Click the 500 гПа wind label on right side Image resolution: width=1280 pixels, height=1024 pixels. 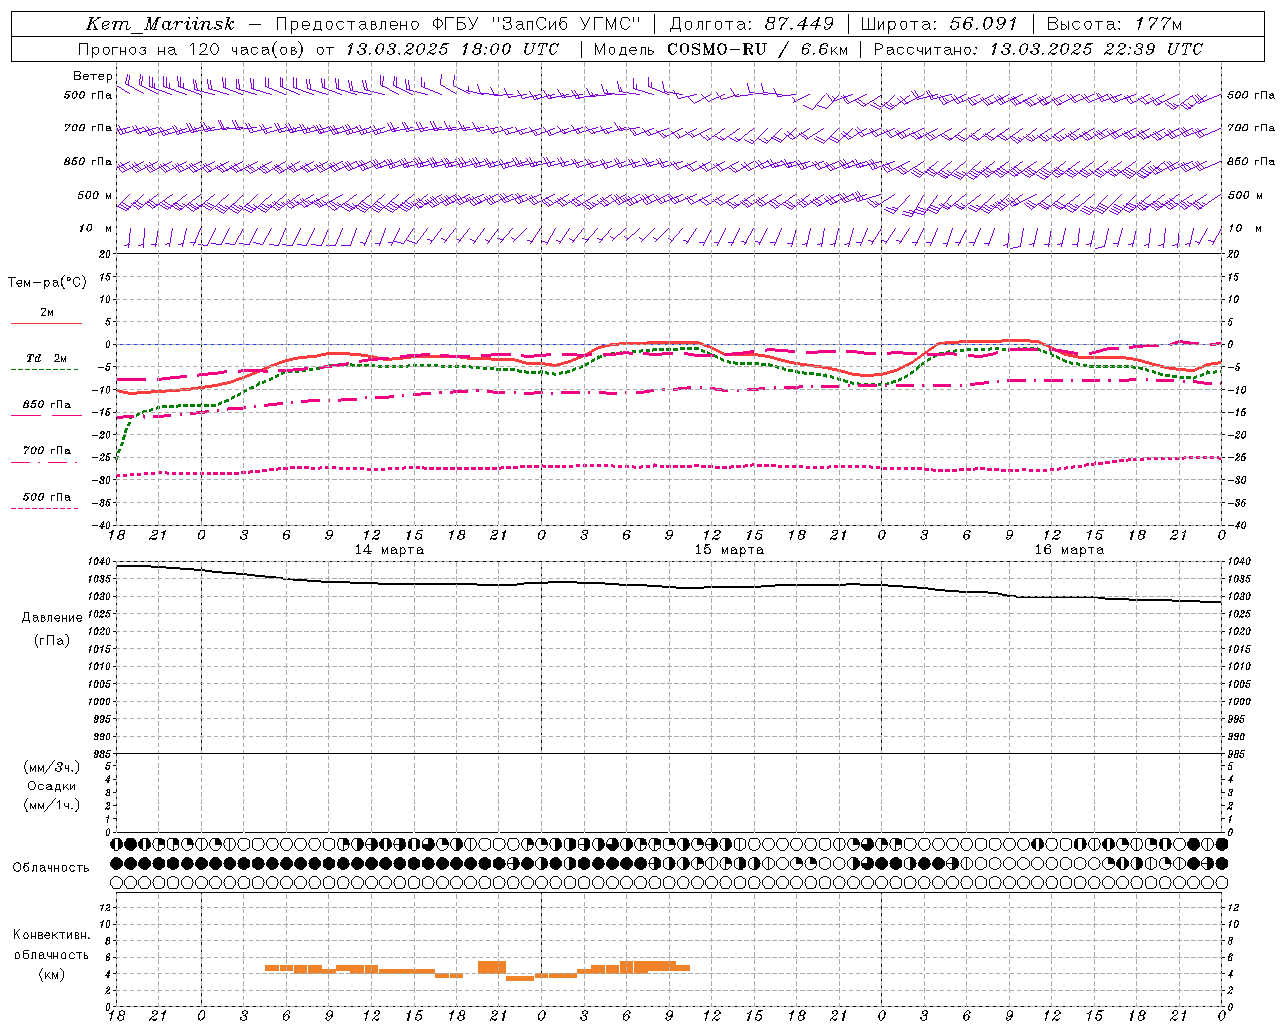[x=1251, y=95]
